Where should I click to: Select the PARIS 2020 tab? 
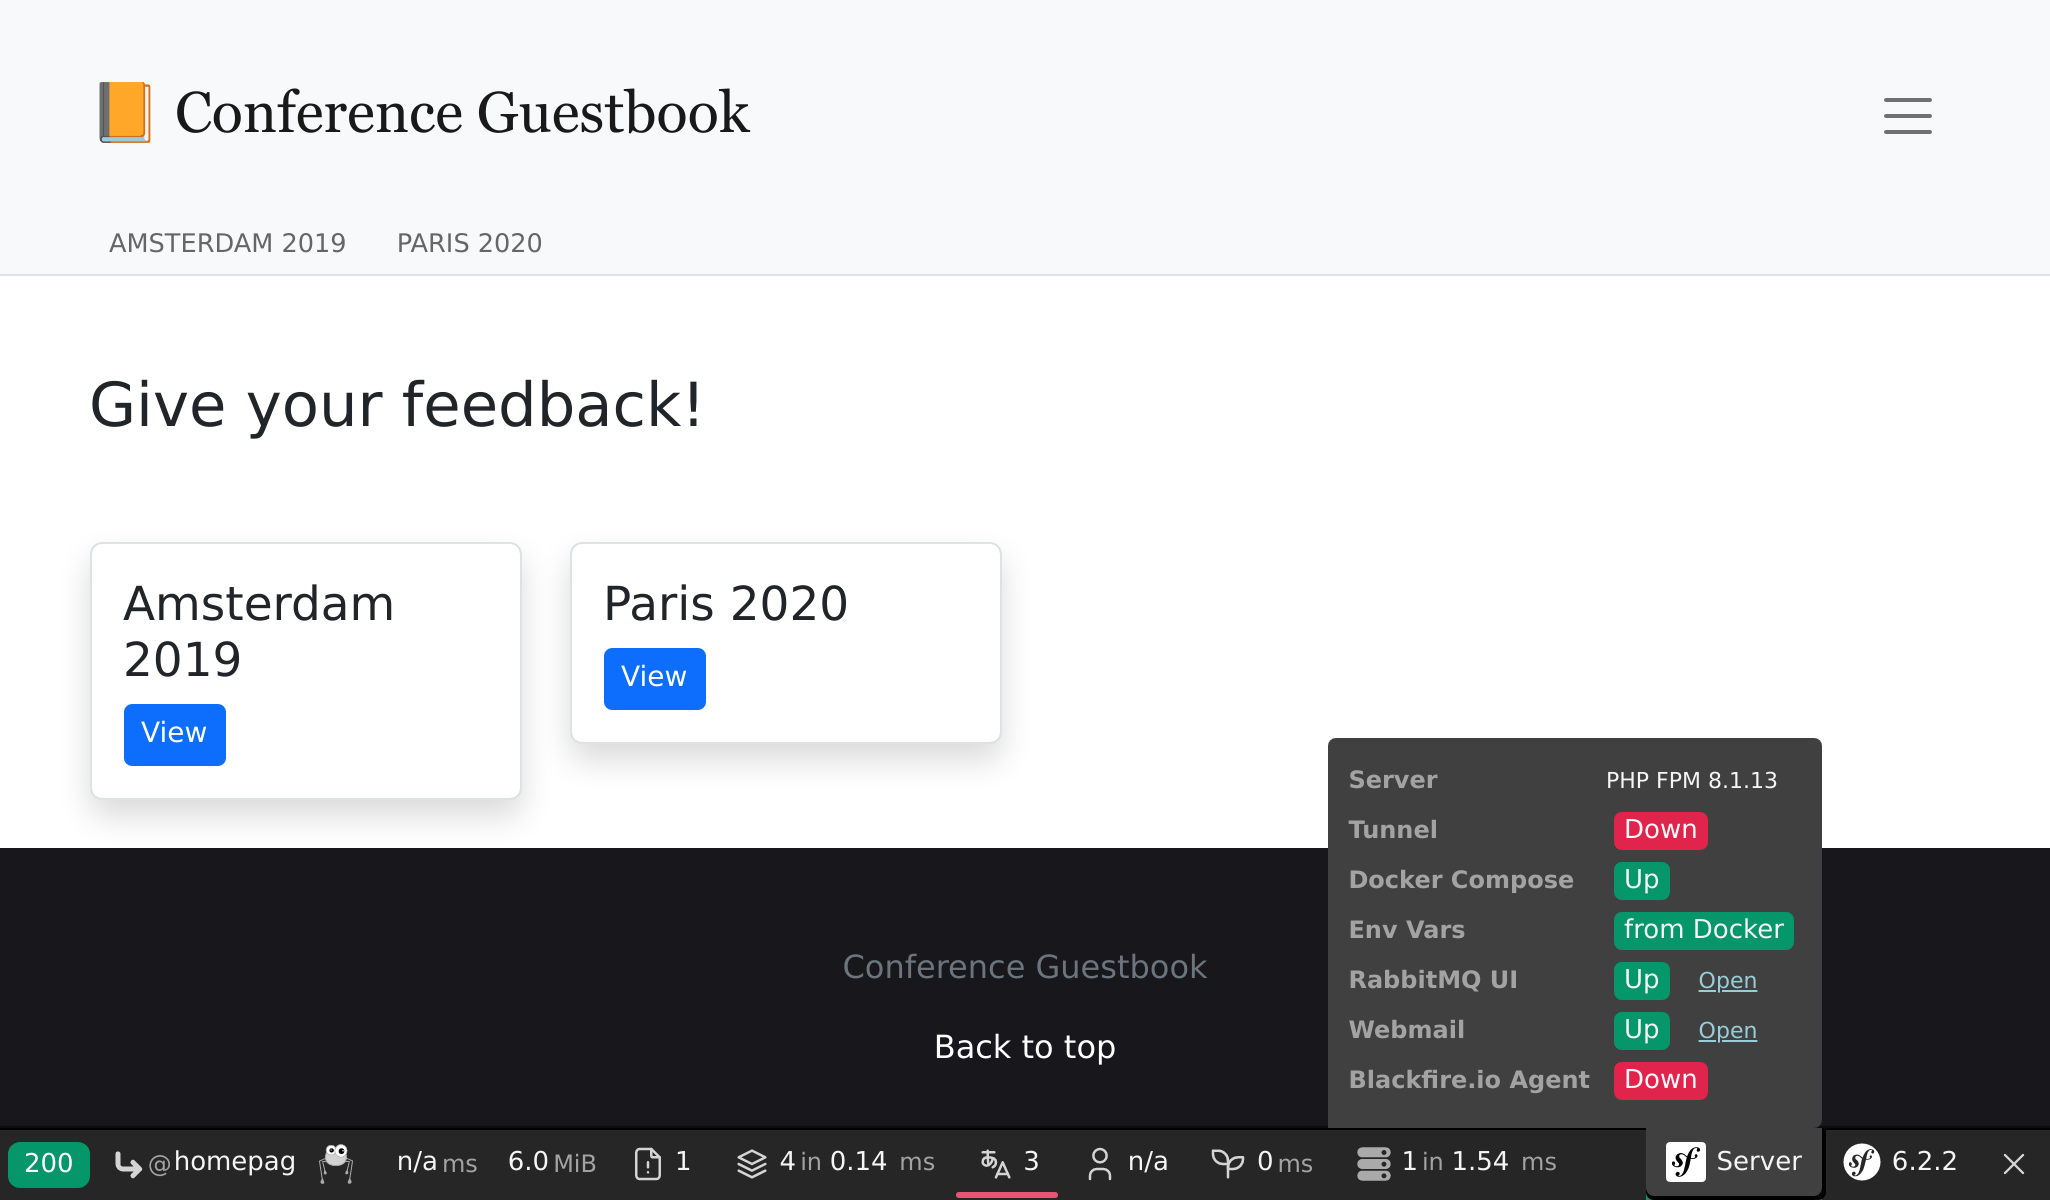click(x=470, y=243)
